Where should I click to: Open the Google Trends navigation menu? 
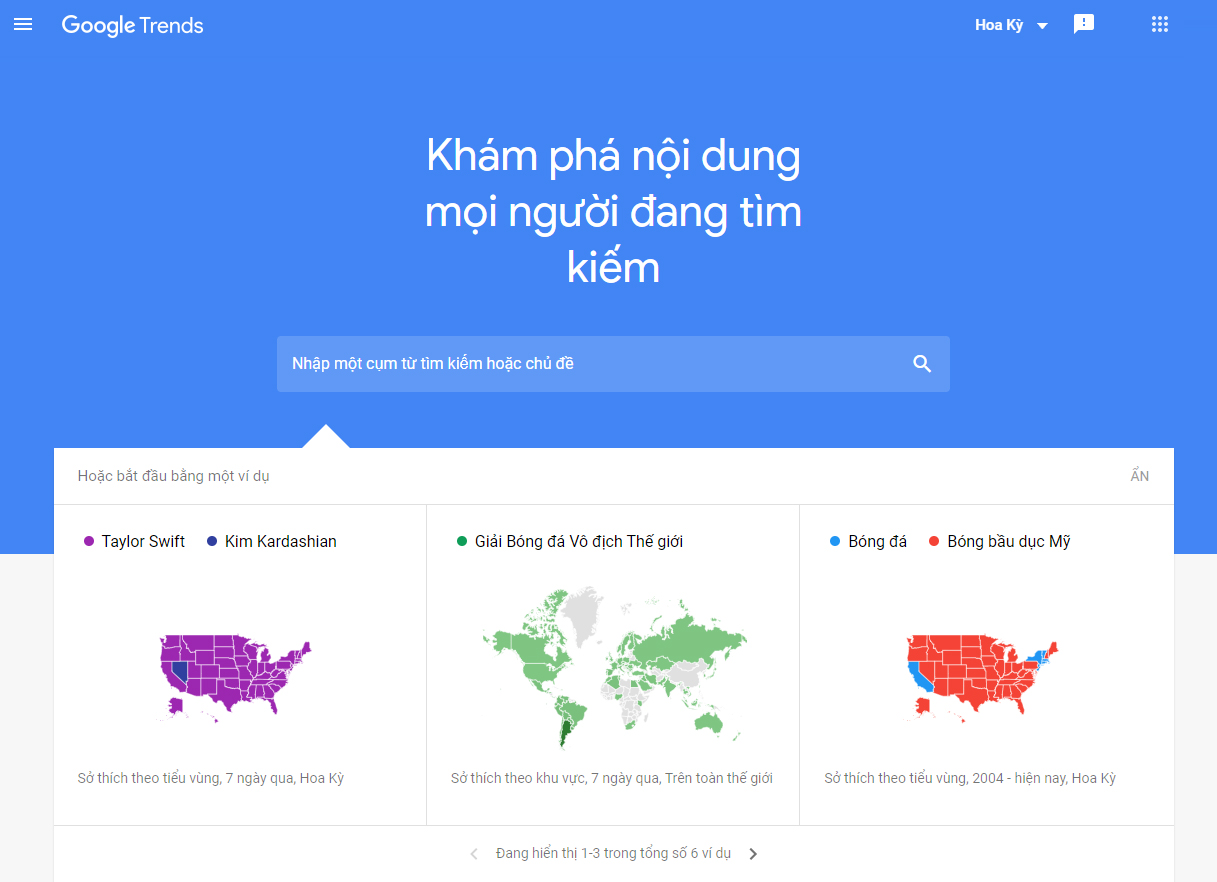[x=23, y=24]
